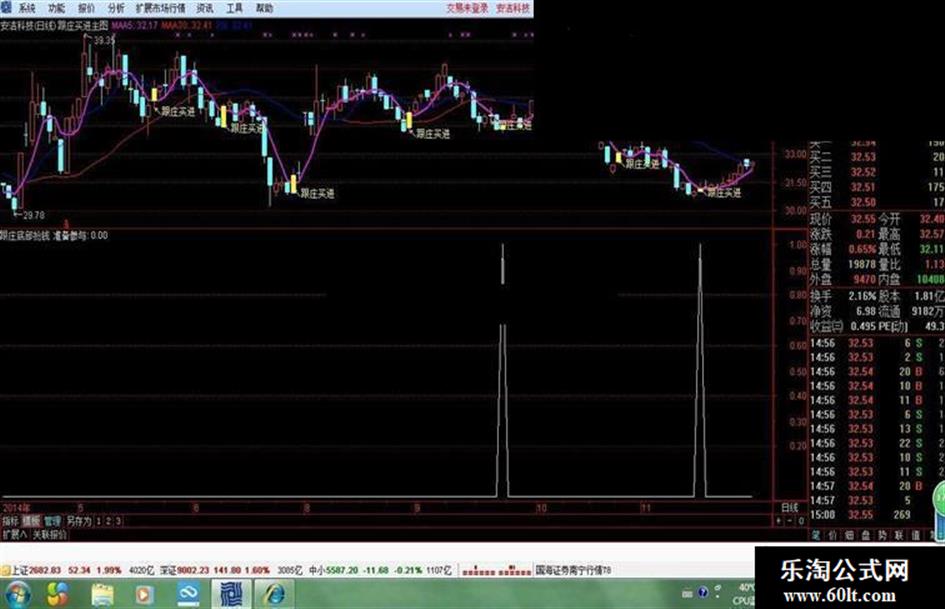Viewport: 945px width, 609px height.
Task: Click the application logo icon beside 系统
Action: point(7,7)
